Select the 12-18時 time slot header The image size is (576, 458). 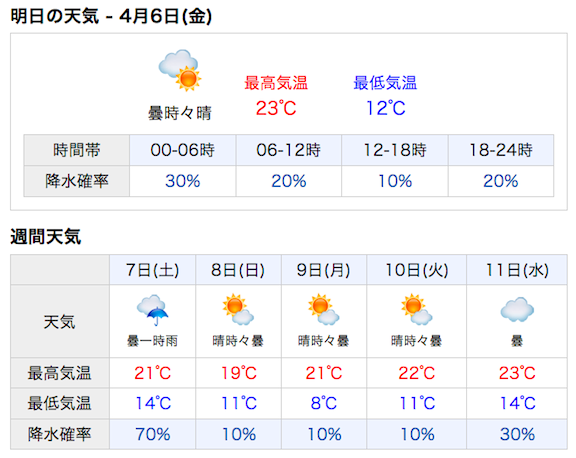(395, 150)
